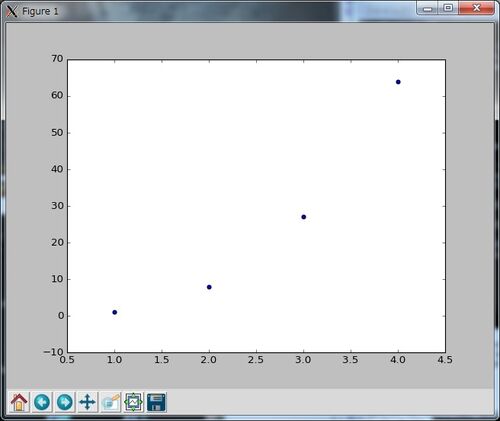Image resolution: width=500 pixels, height=421 pixels.
Task: Click the x-axis tick label 4.5
Action: click(x=445, y=360)
